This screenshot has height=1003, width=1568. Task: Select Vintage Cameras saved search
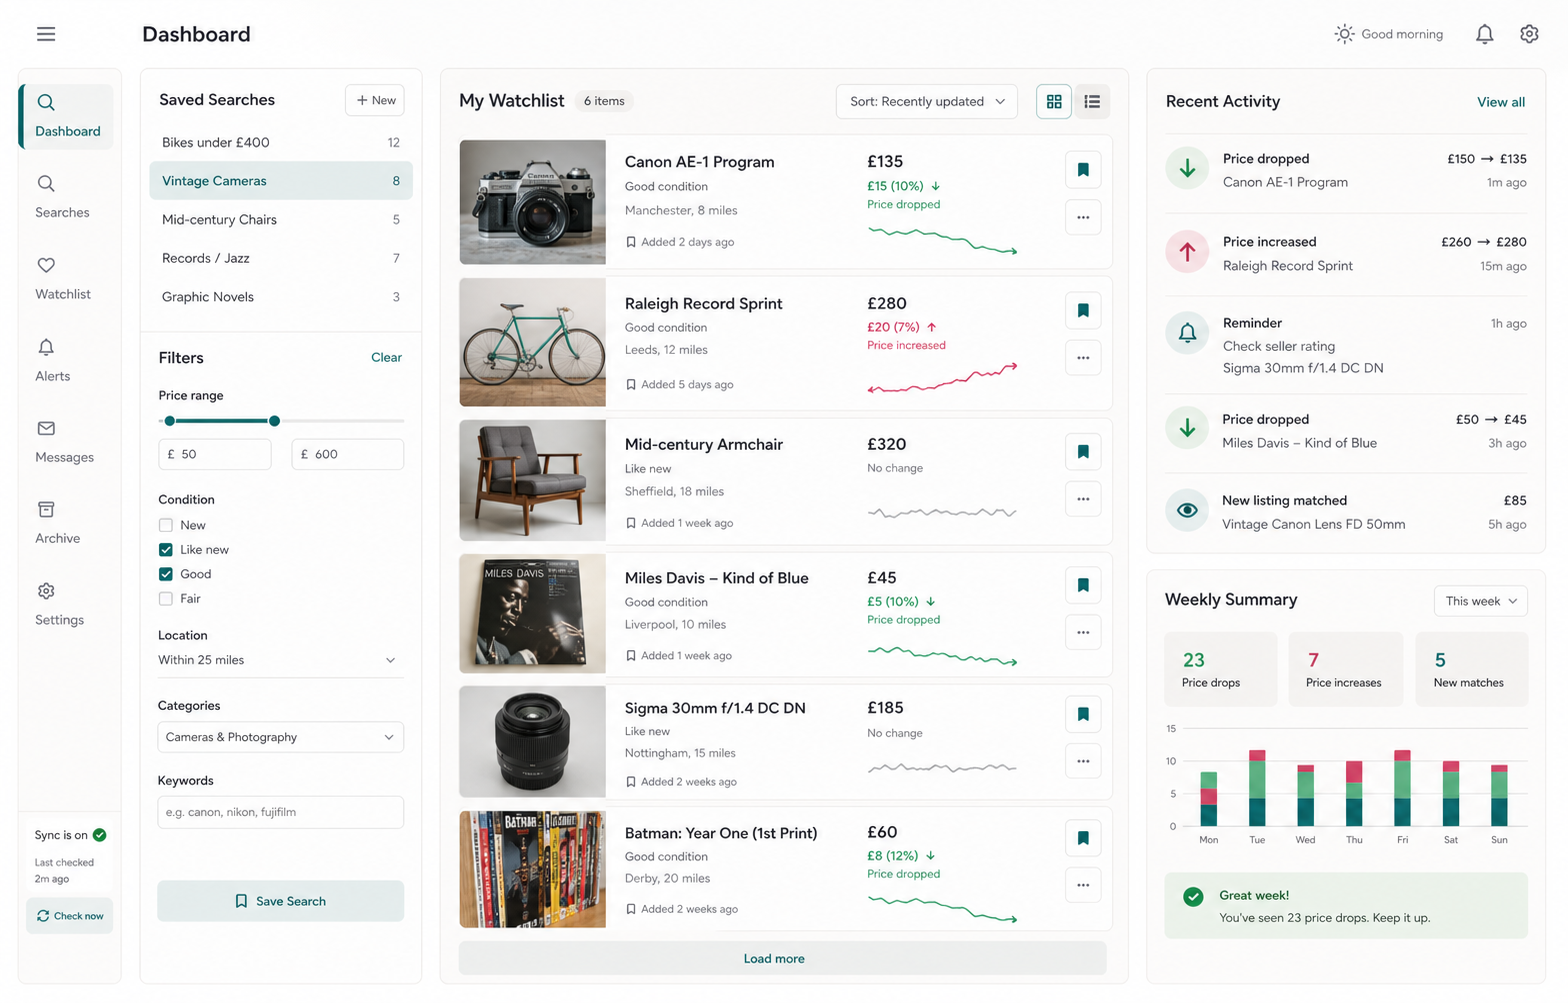click(280, 181)
